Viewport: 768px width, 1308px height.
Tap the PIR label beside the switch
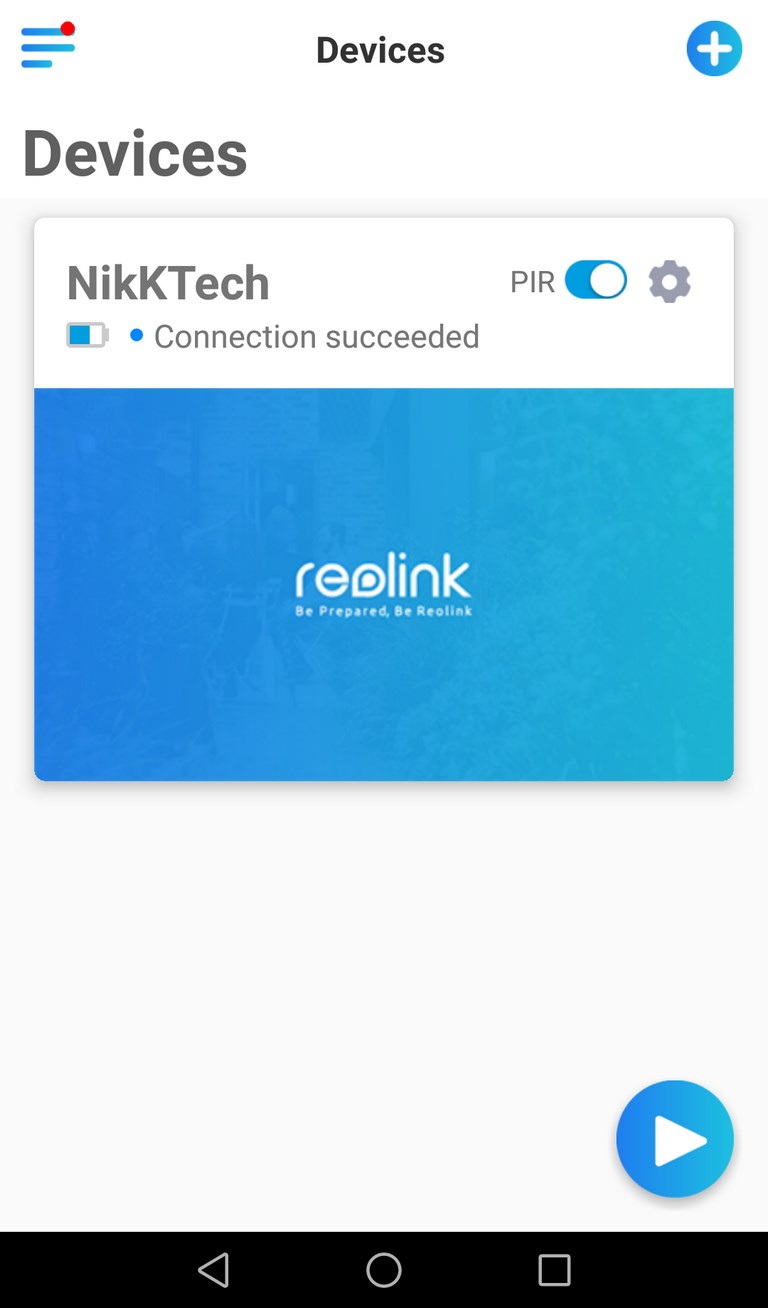(532, 282)
